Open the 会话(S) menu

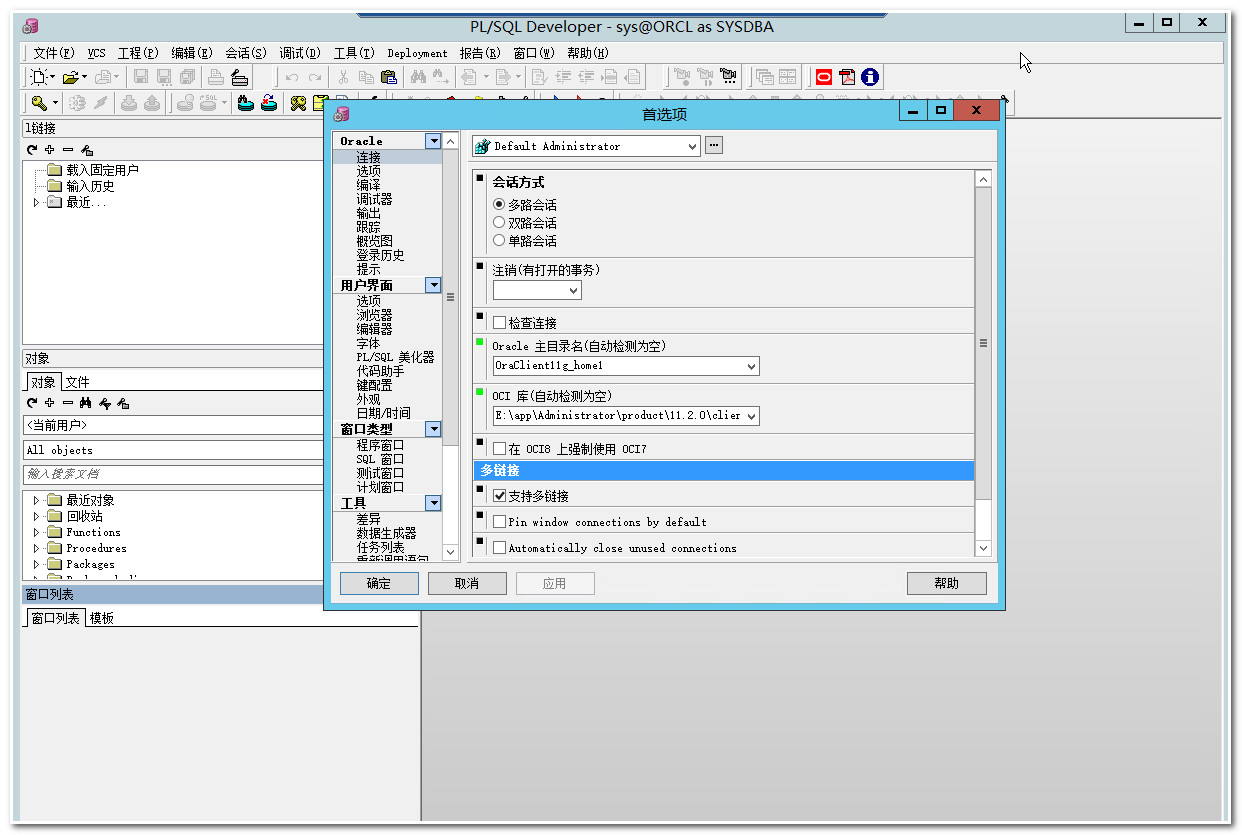(x=245, y=53)
